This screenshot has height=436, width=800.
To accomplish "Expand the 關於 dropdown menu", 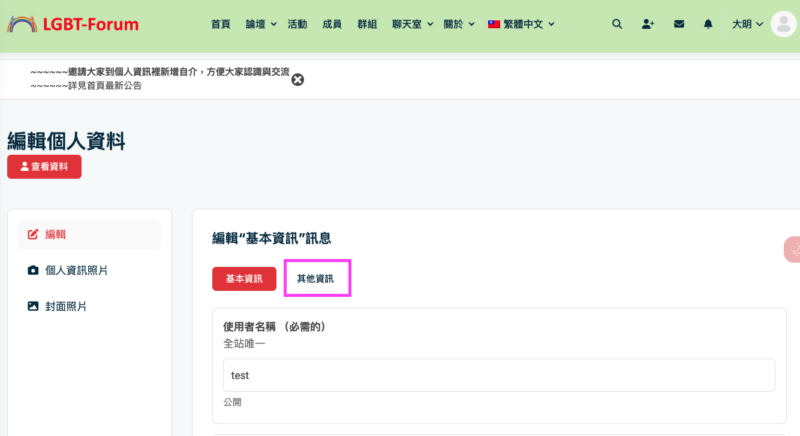I will coord(459,24).
